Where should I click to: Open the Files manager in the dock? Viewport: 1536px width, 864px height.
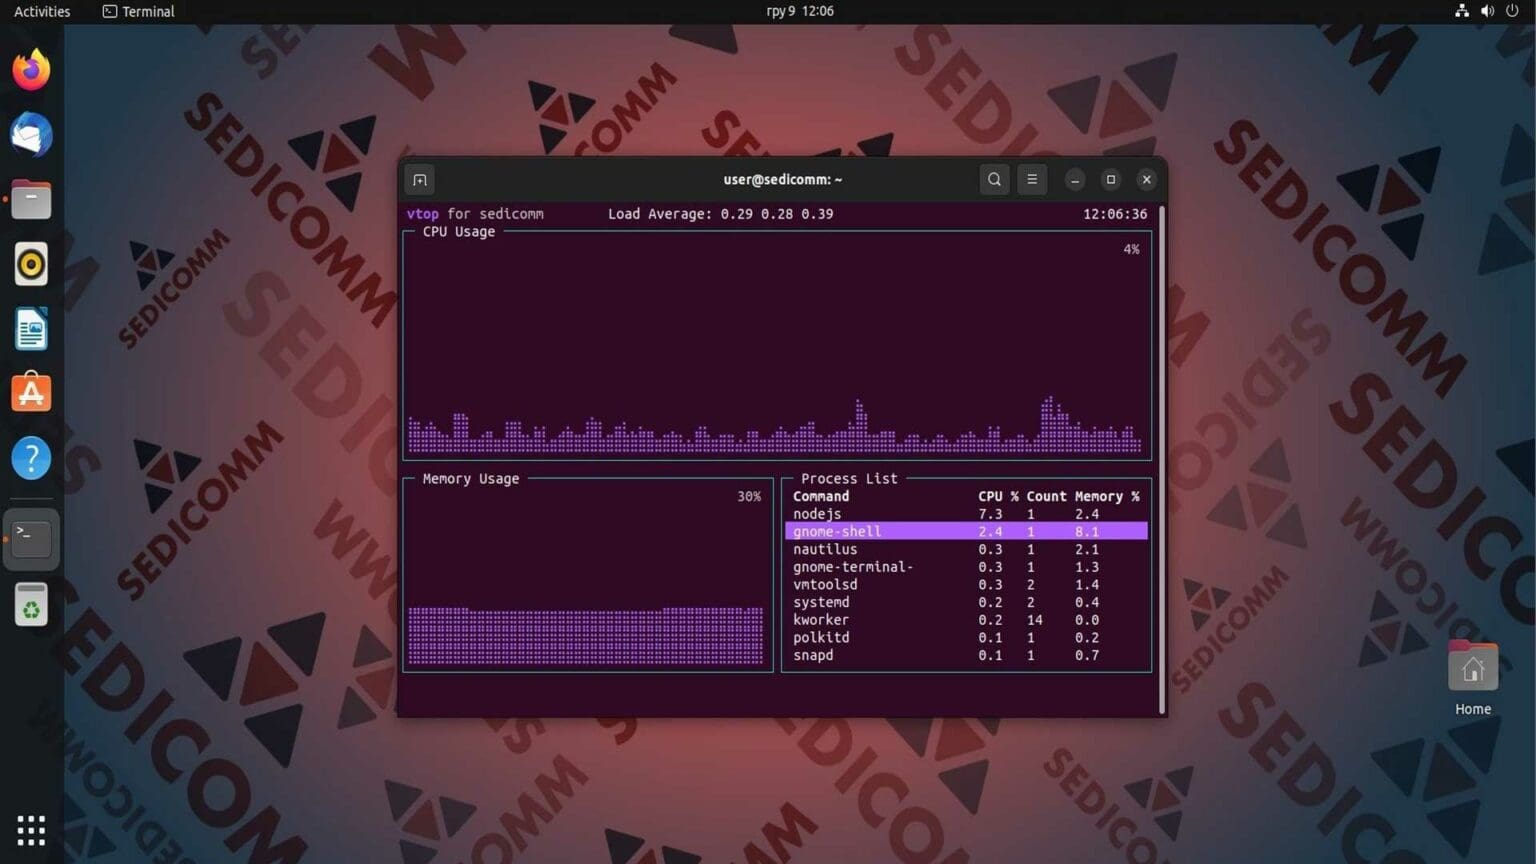click(x=31, y=199)
